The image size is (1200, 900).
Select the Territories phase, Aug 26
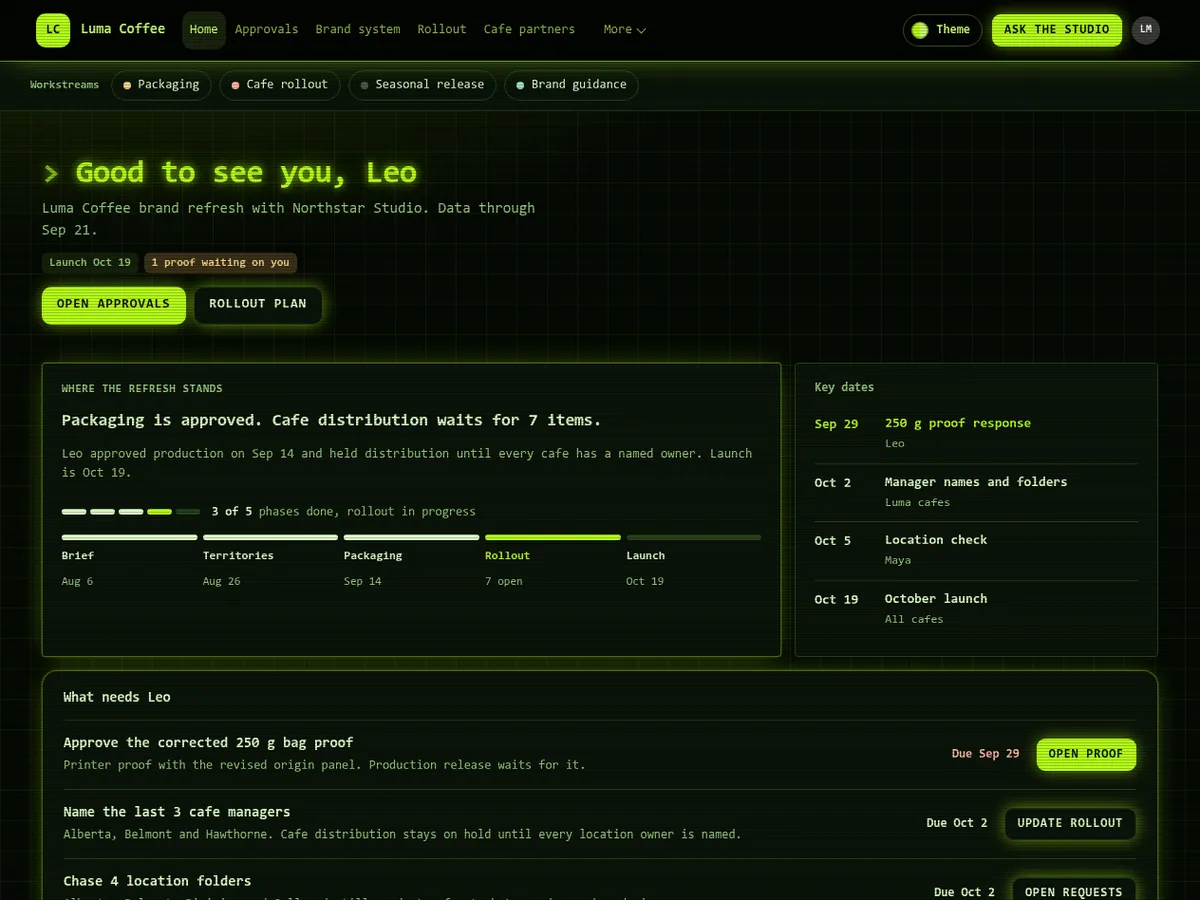point(270,561)
